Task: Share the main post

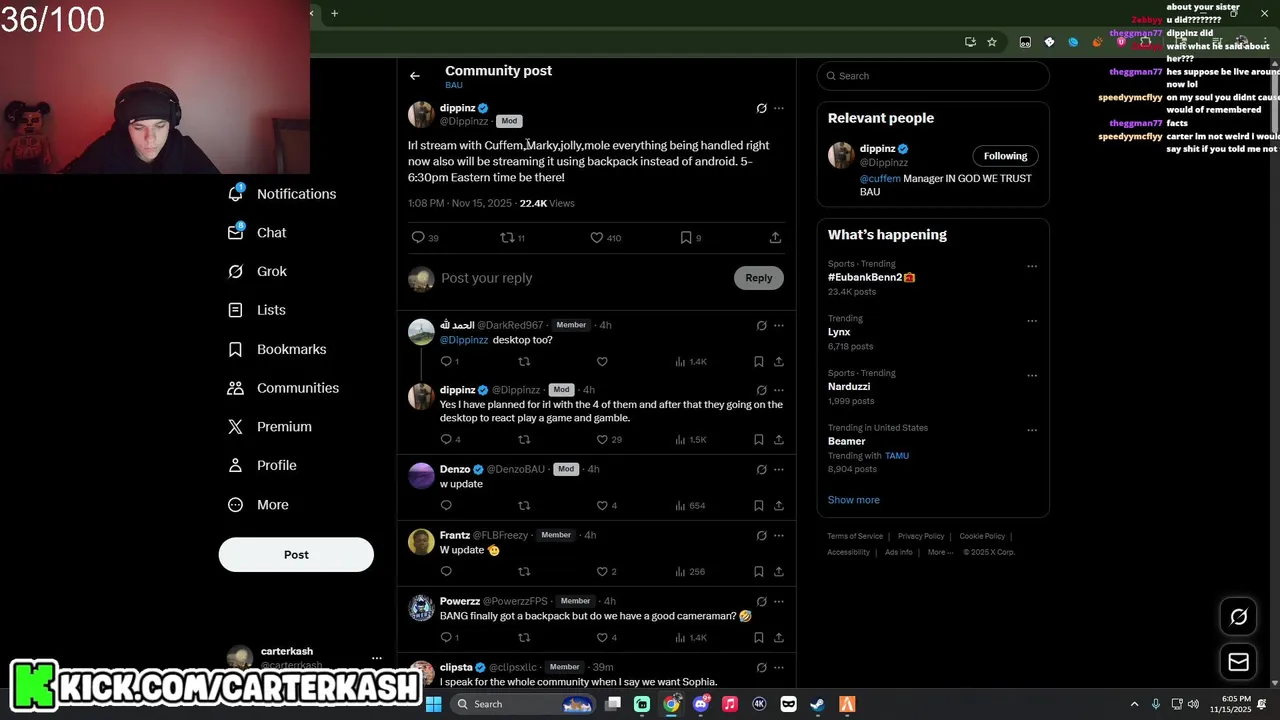Action: click(775, 238)
